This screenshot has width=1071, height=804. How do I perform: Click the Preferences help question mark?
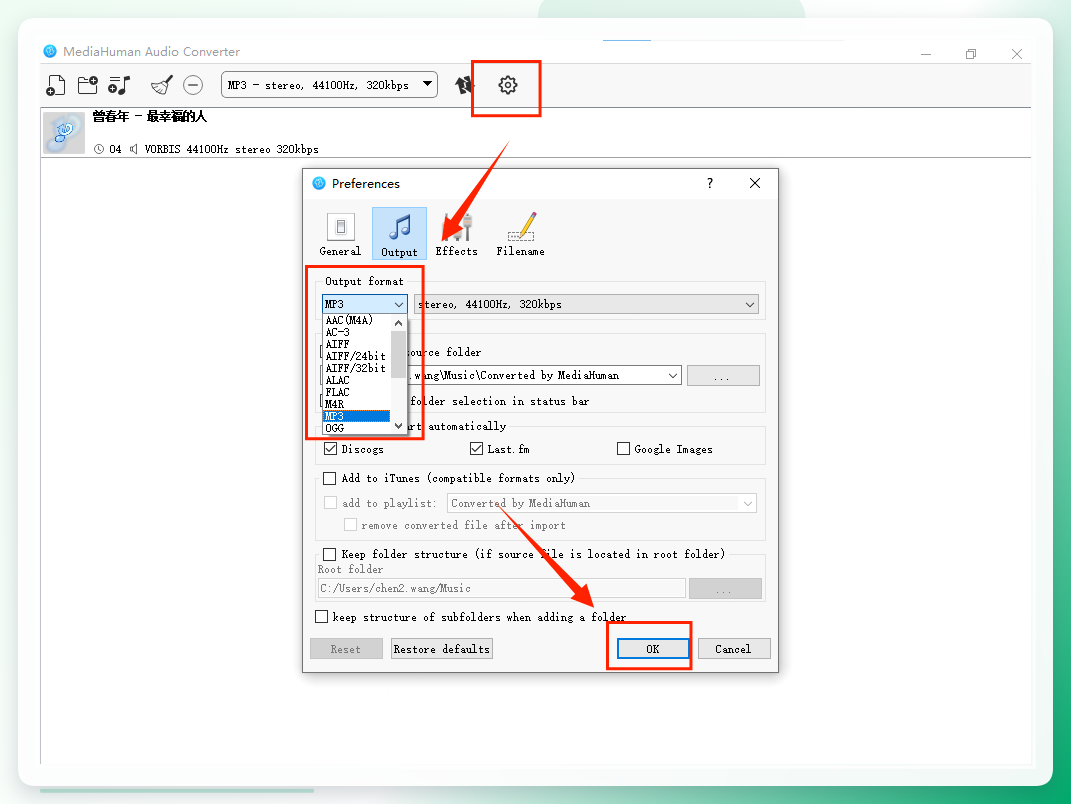(x=710, y=183)
